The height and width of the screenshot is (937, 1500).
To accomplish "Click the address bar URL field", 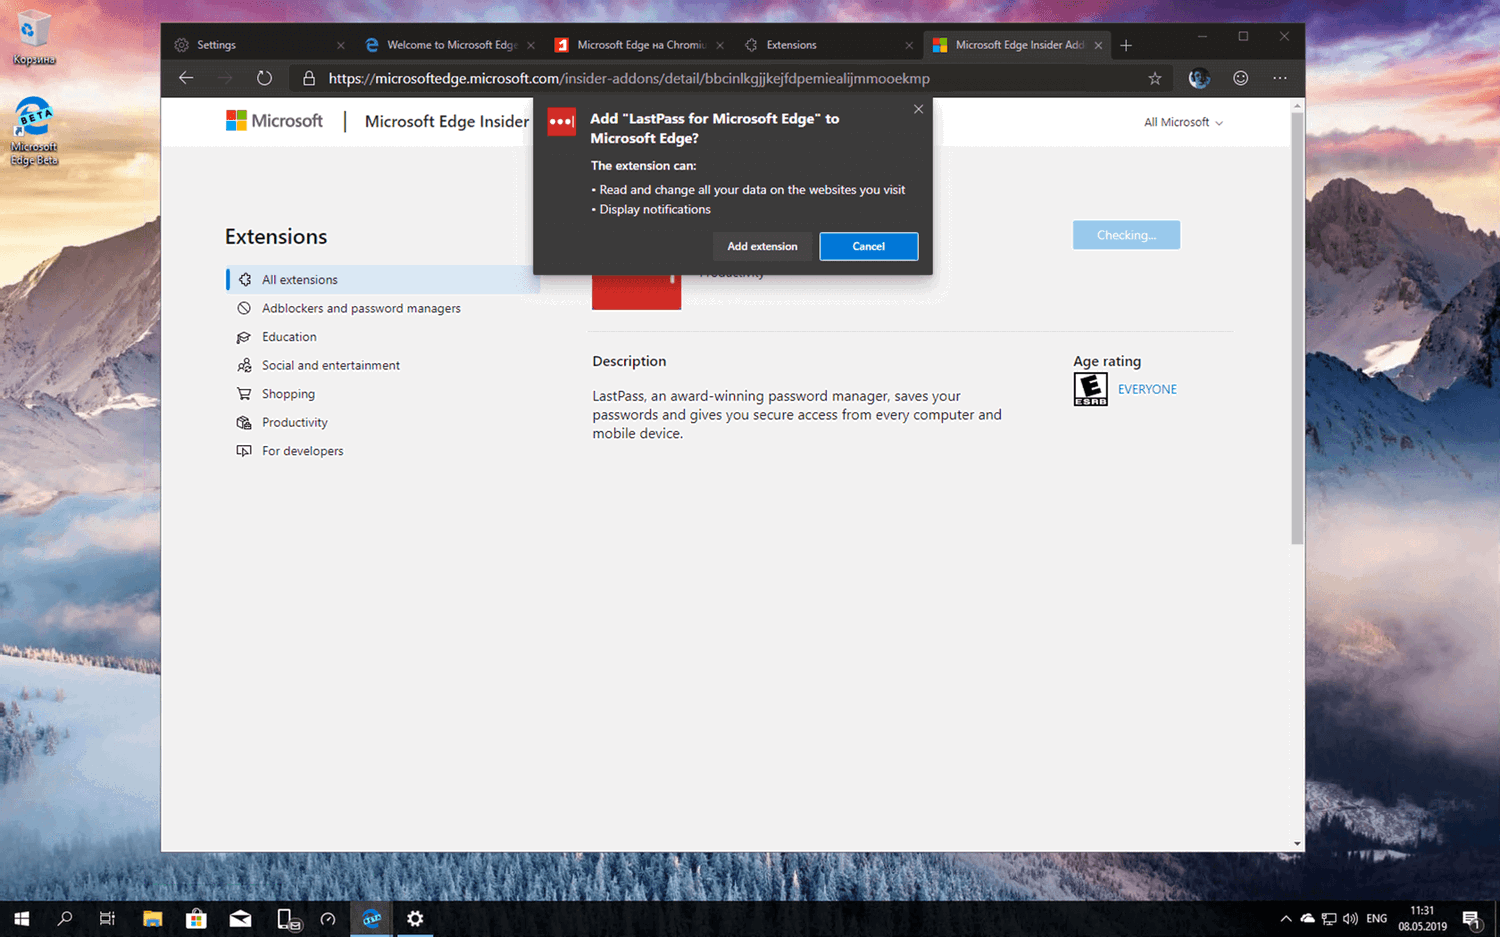I will tap(730, 78).
